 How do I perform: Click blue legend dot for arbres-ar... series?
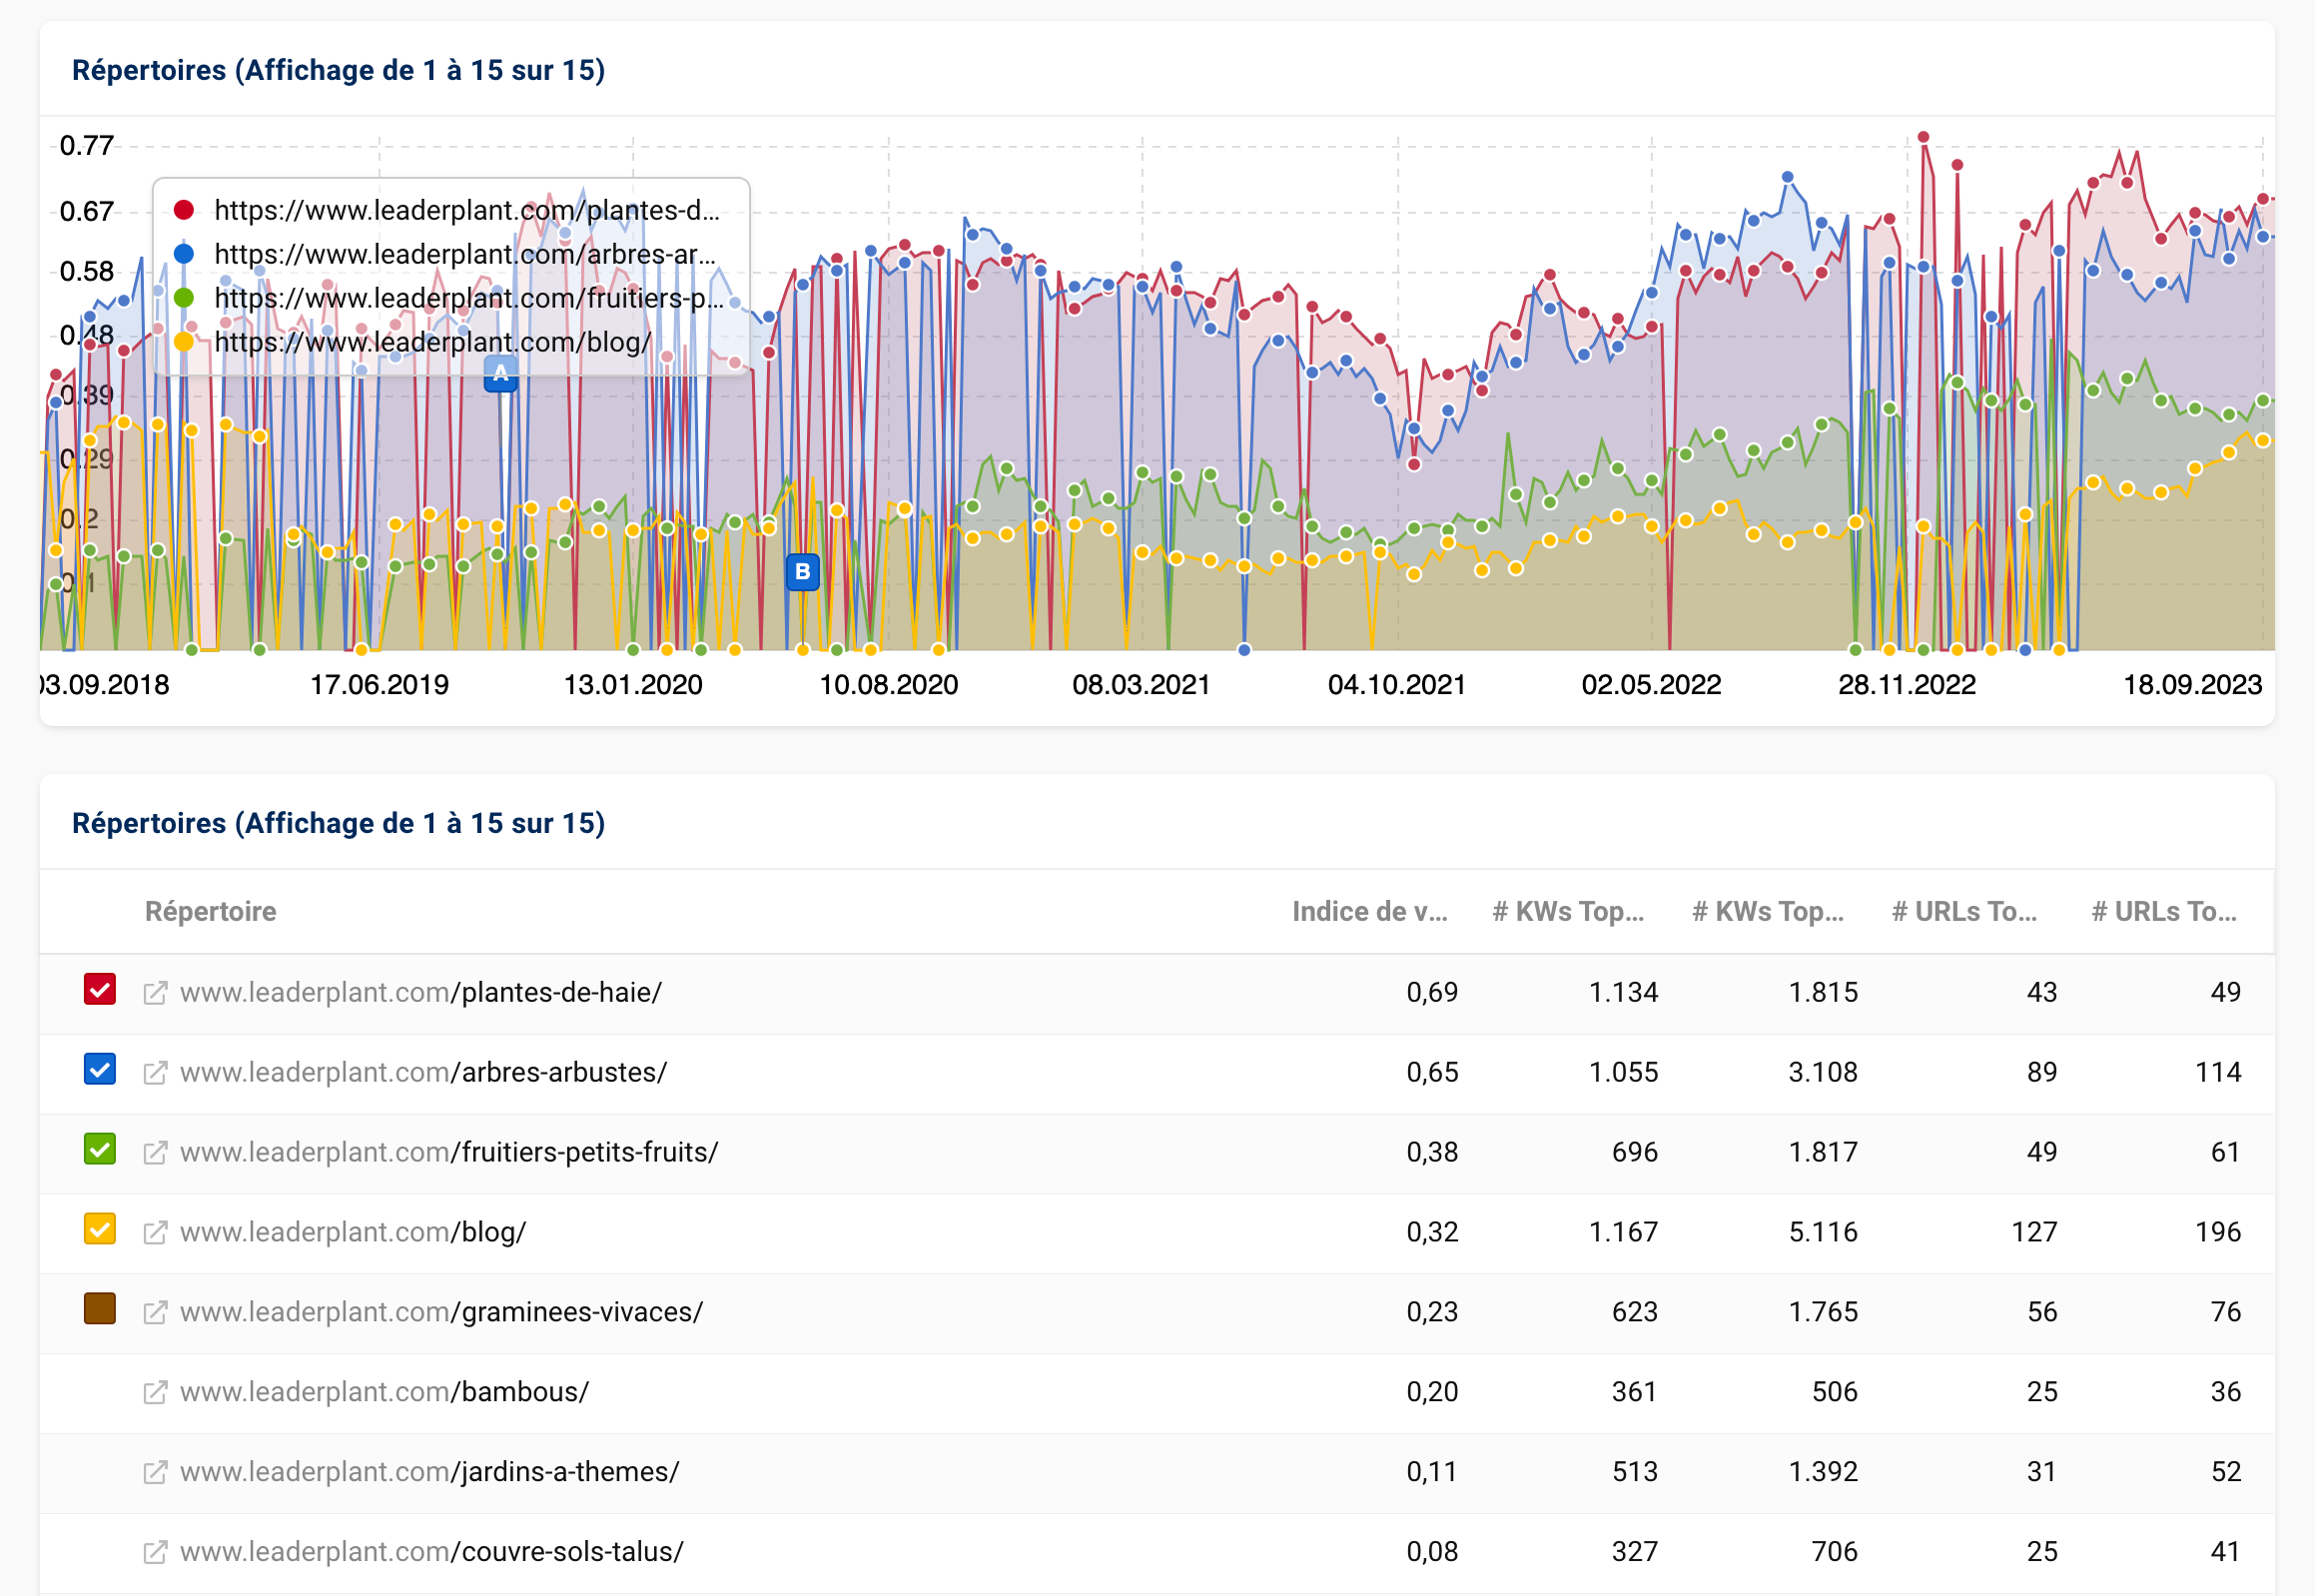click(x=184, y=254)
